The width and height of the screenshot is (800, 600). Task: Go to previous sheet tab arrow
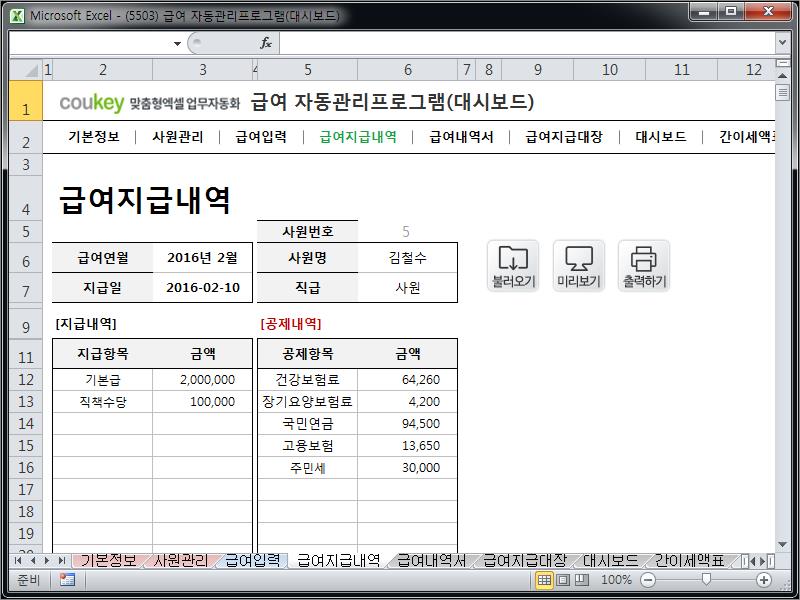click(x=33, y=561)
